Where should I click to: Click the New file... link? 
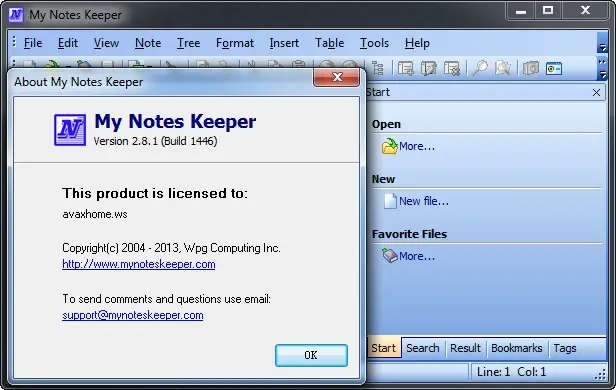pyautogui.click(x=424, y=201)
